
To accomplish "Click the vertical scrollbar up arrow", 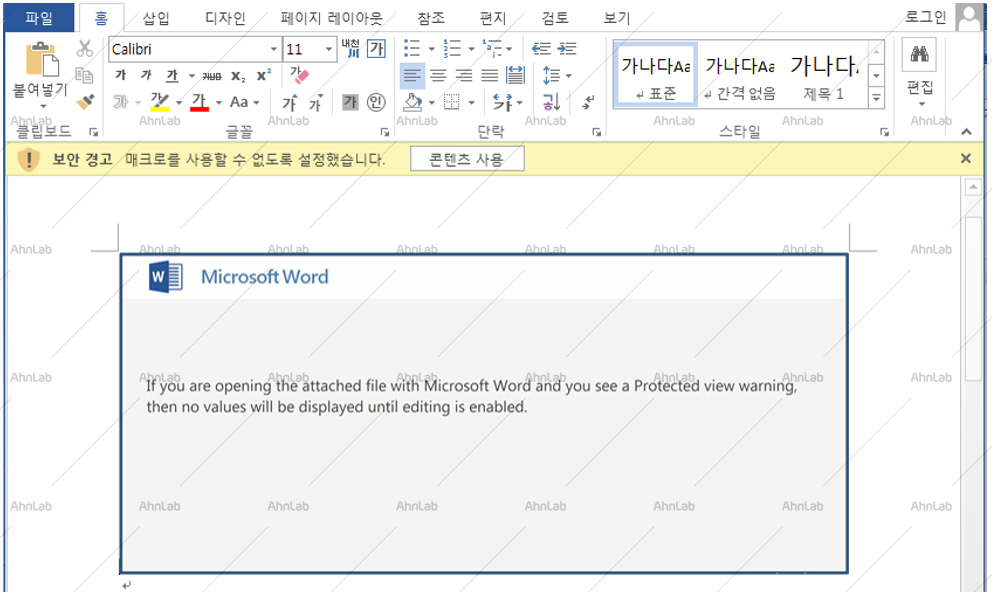I will (973, 187).
